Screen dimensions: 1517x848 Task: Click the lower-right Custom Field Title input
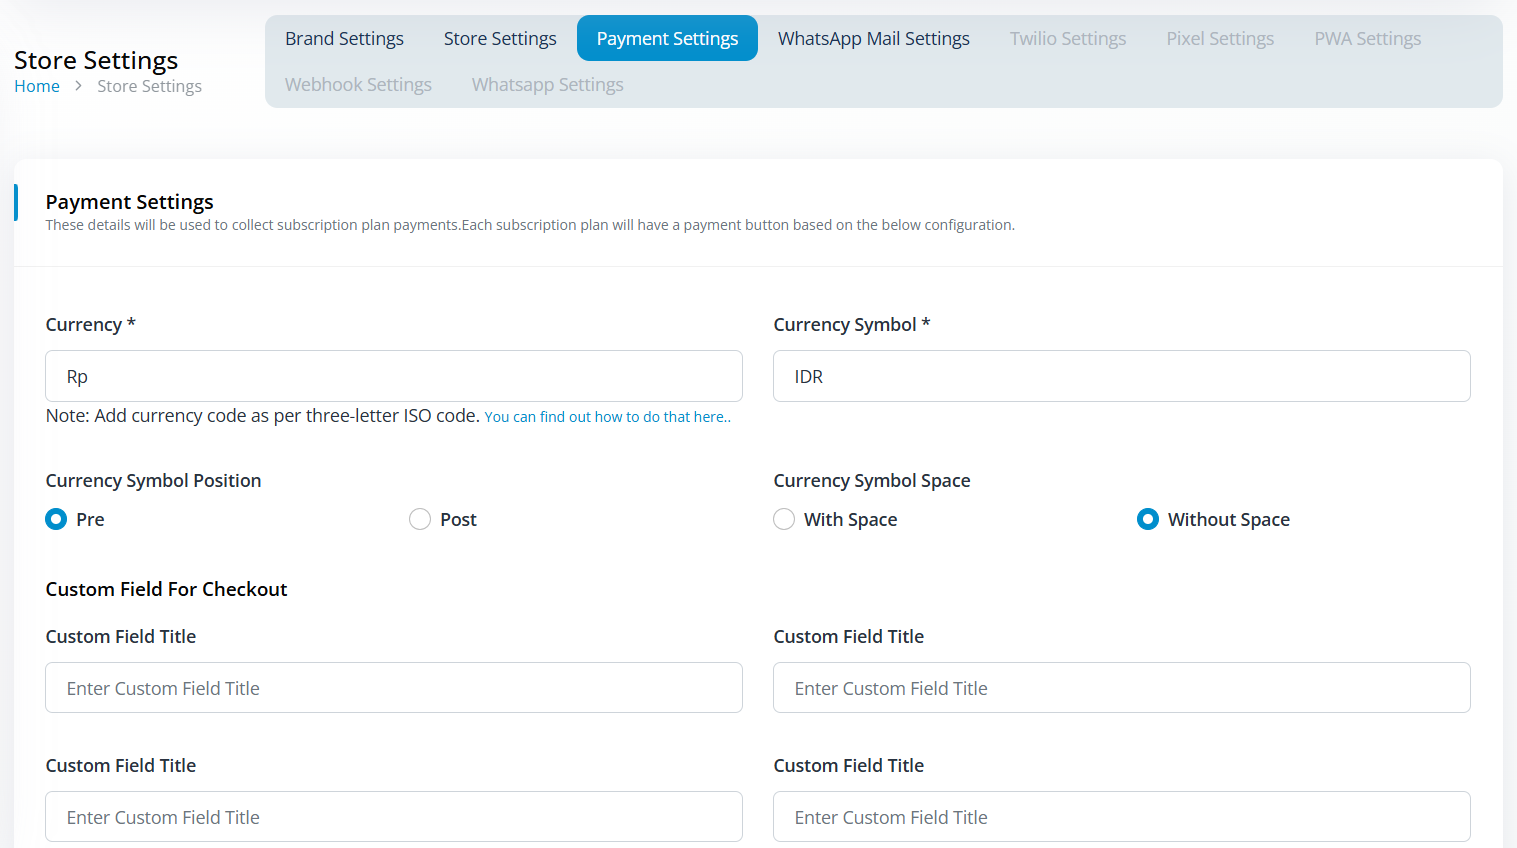tap(1122, 817)
